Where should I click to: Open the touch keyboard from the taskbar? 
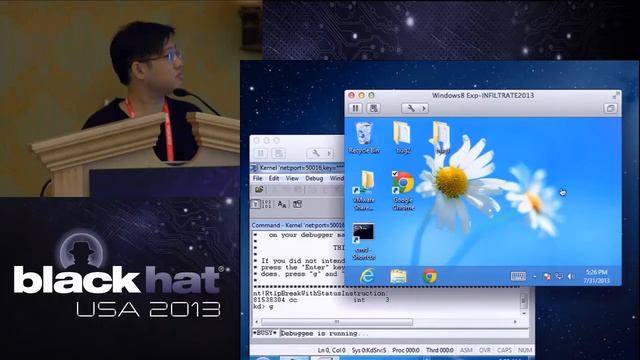[518, 276]
